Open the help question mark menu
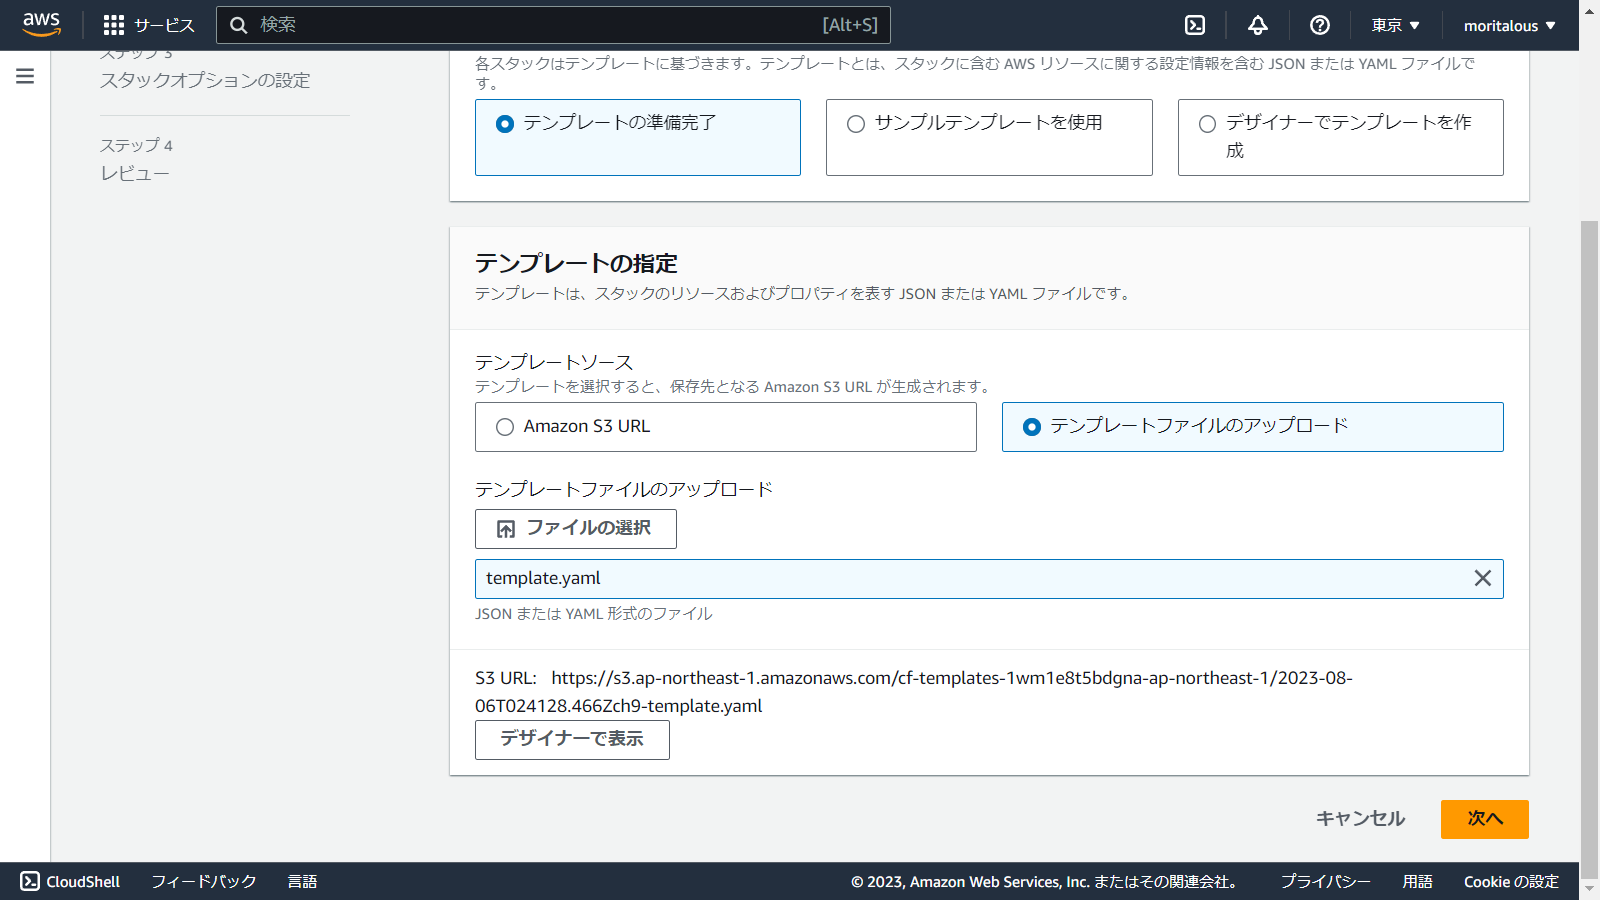 [1321, 25]
